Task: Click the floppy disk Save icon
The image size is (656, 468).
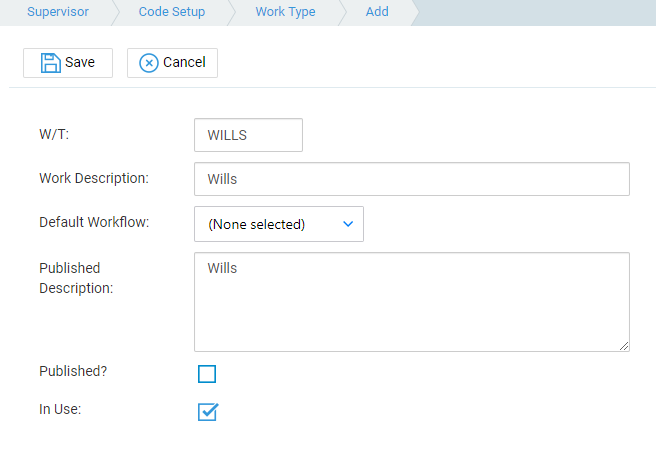Action: pyautogui.click(x=51, y=63)
